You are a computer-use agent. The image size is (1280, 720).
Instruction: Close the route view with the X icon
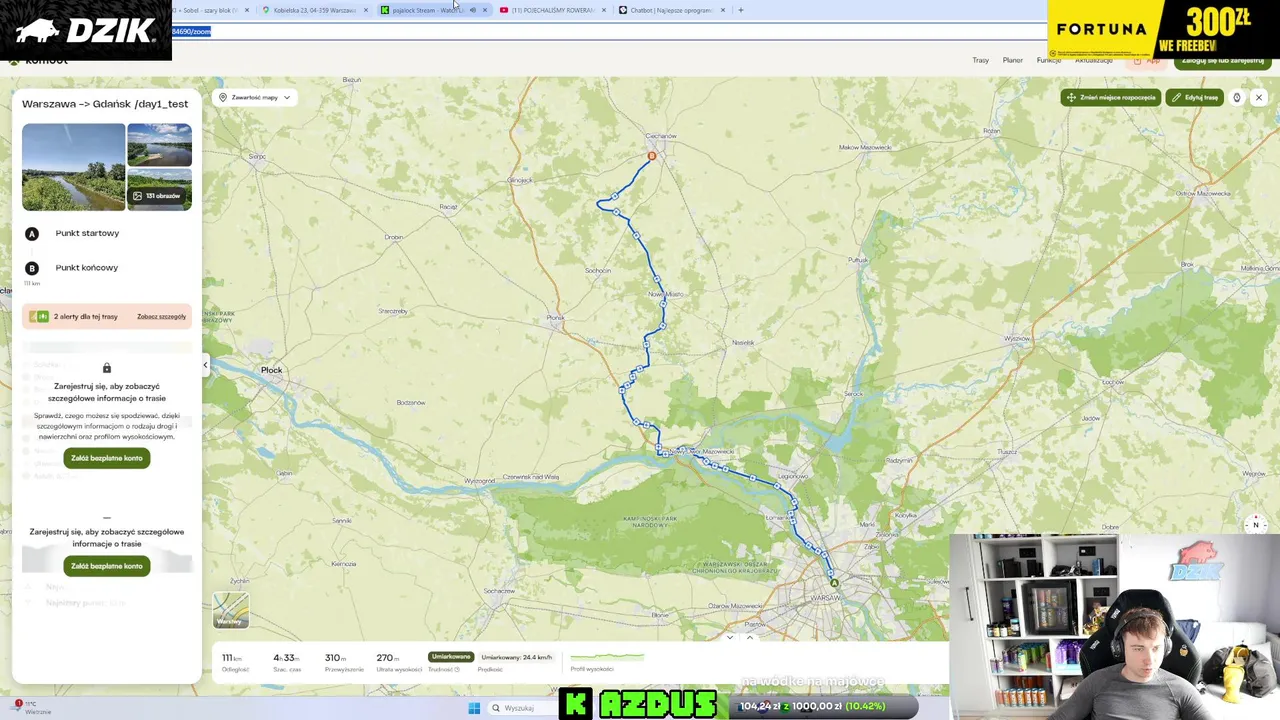1259,97
